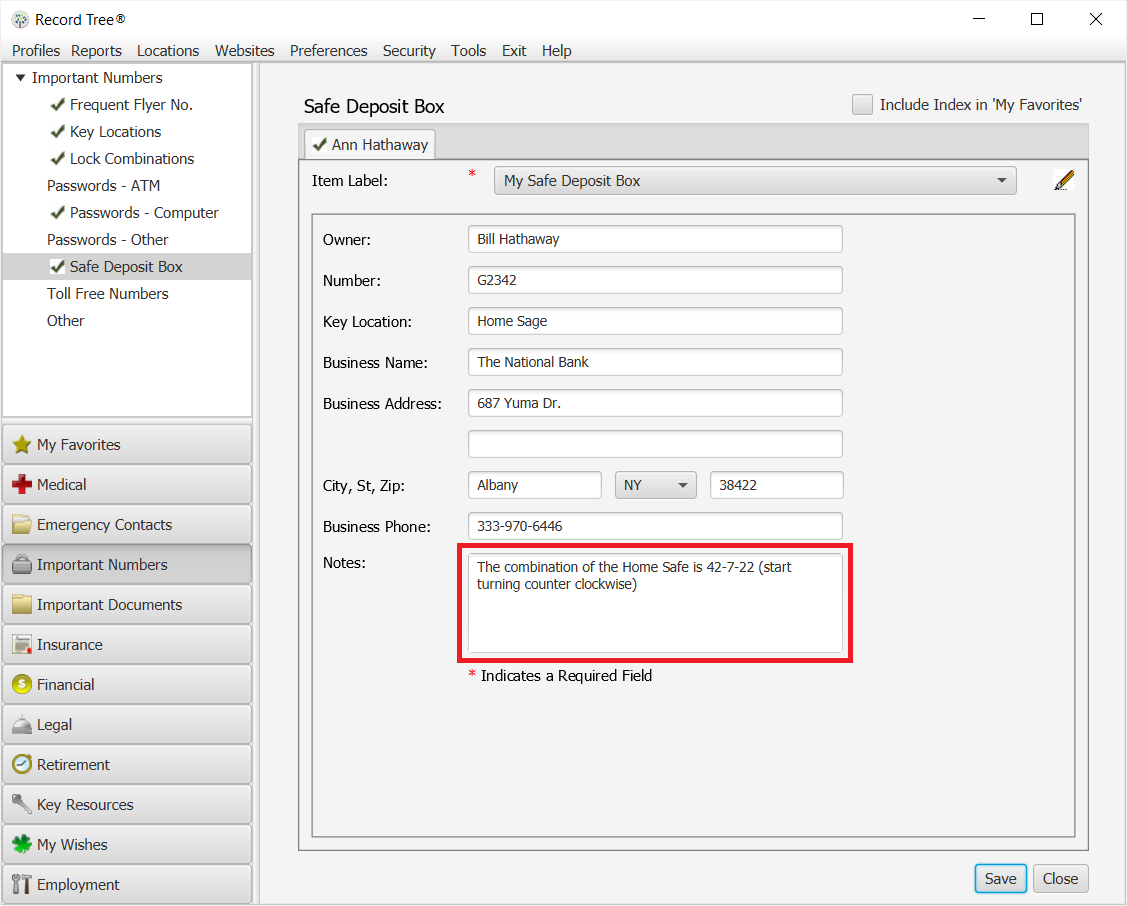
Task: Open the state dropdown showing NY
Action: coord(683,484)
